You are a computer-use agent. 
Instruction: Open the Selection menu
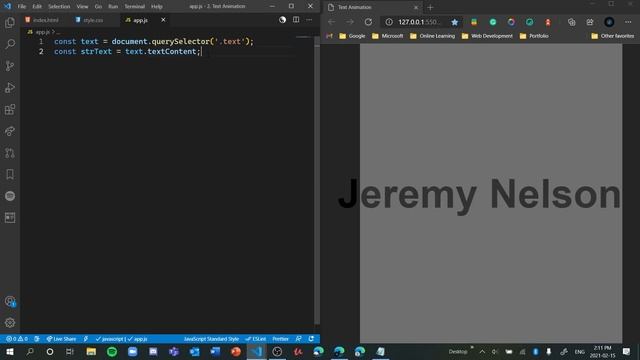tap(59, 7)
